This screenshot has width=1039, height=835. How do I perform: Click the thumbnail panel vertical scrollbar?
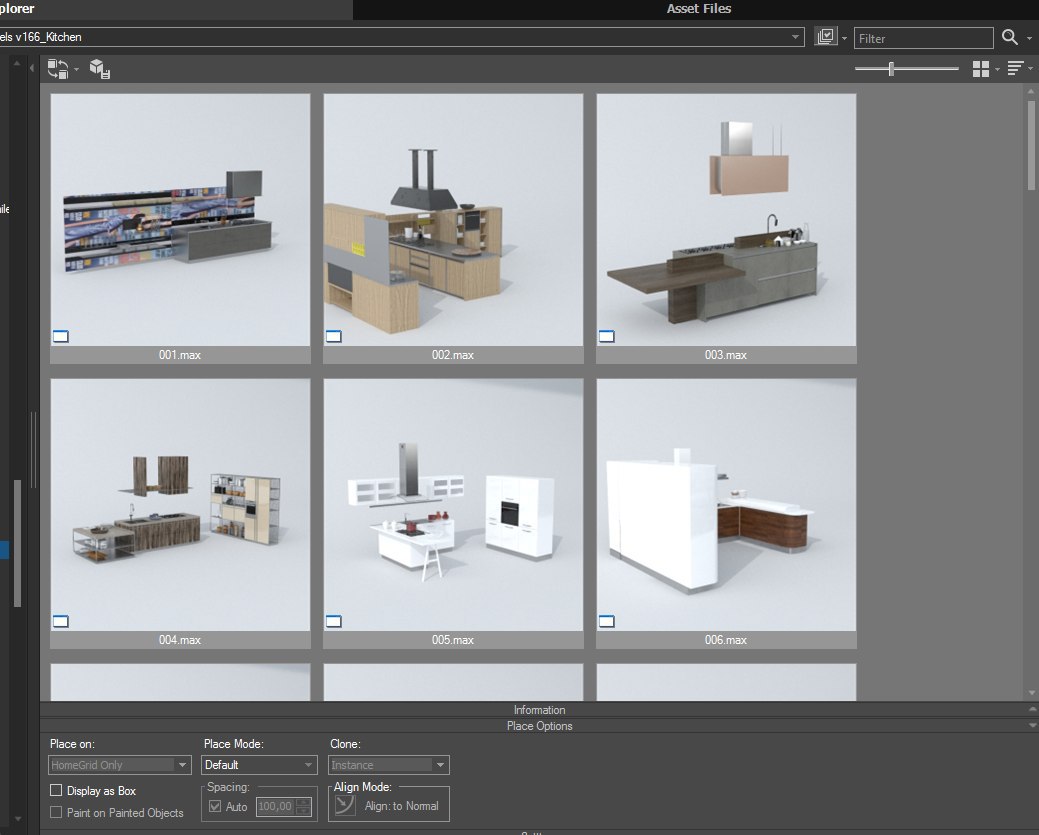point(1031,144)
